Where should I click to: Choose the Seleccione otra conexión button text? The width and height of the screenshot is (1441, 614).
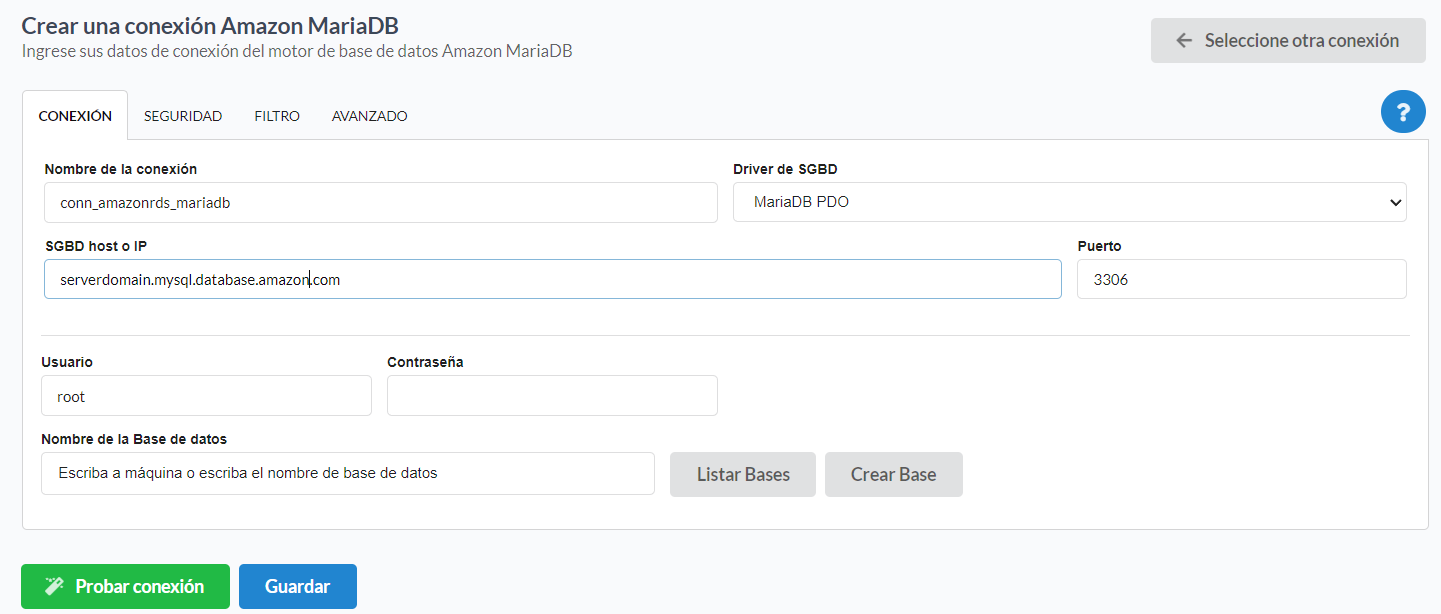pos(1301,41)
